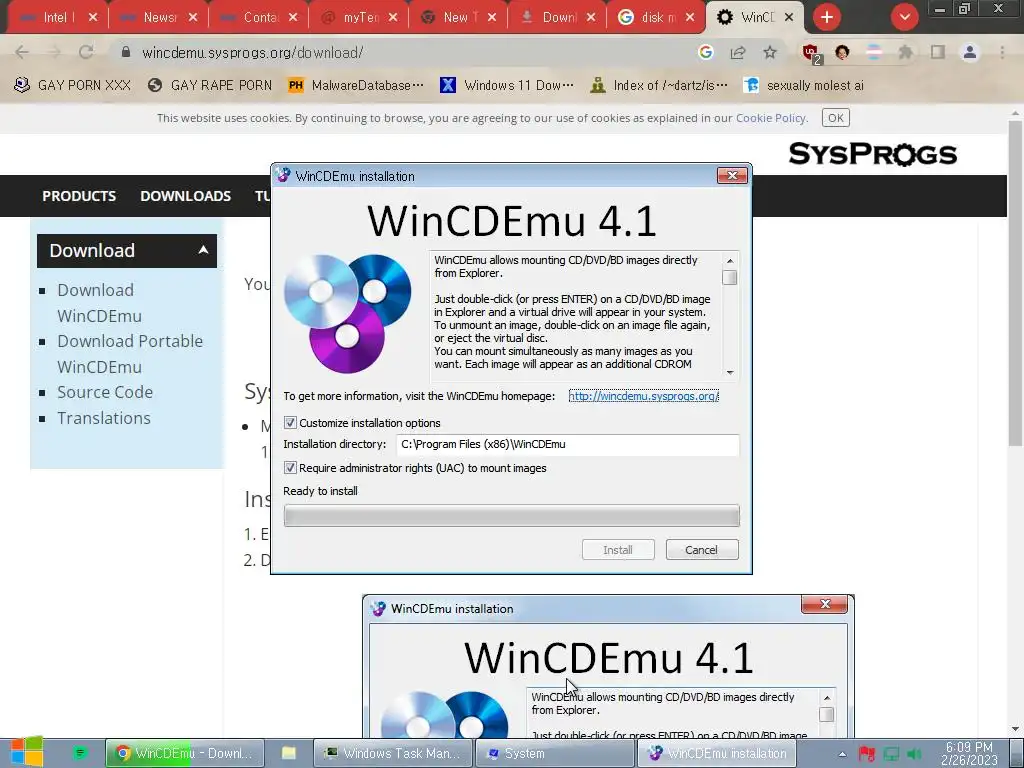Switch to WinCDEmu installation taskbar item

click(716, 753)
